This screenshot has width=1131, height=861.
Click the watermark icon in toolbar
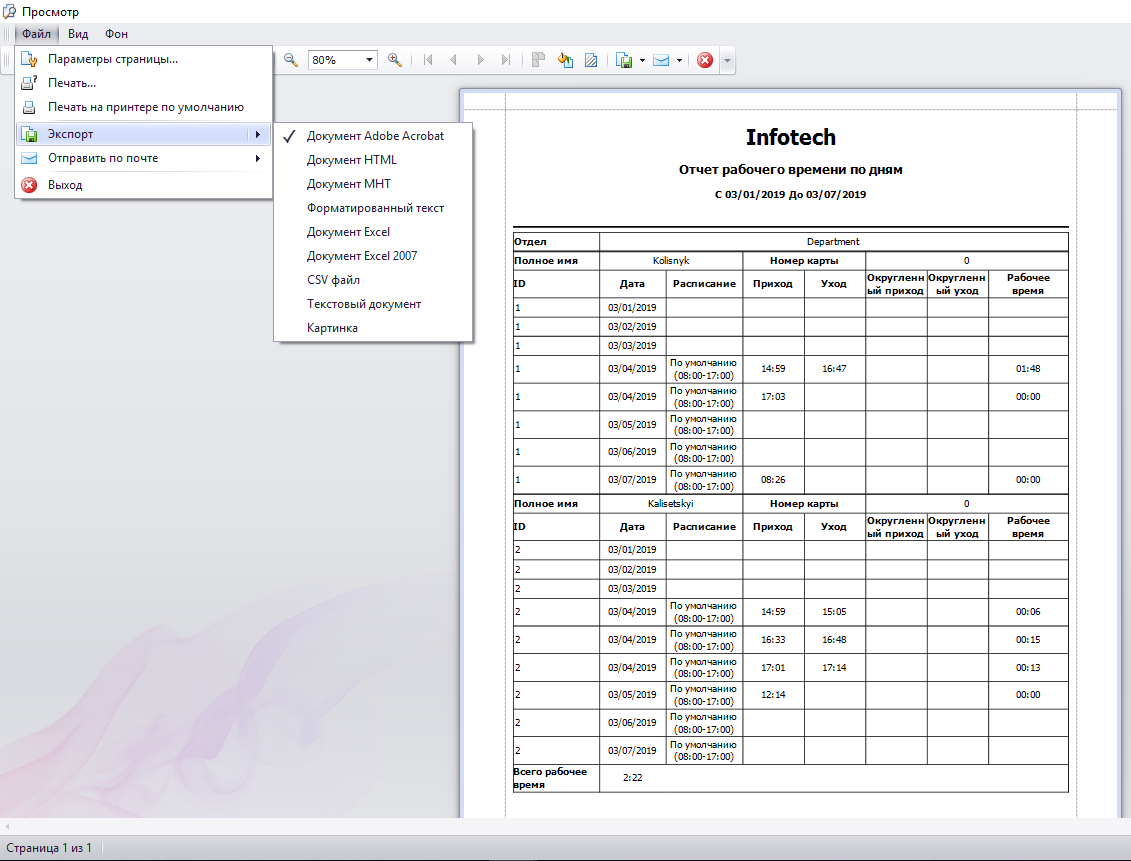coord(591,60)
